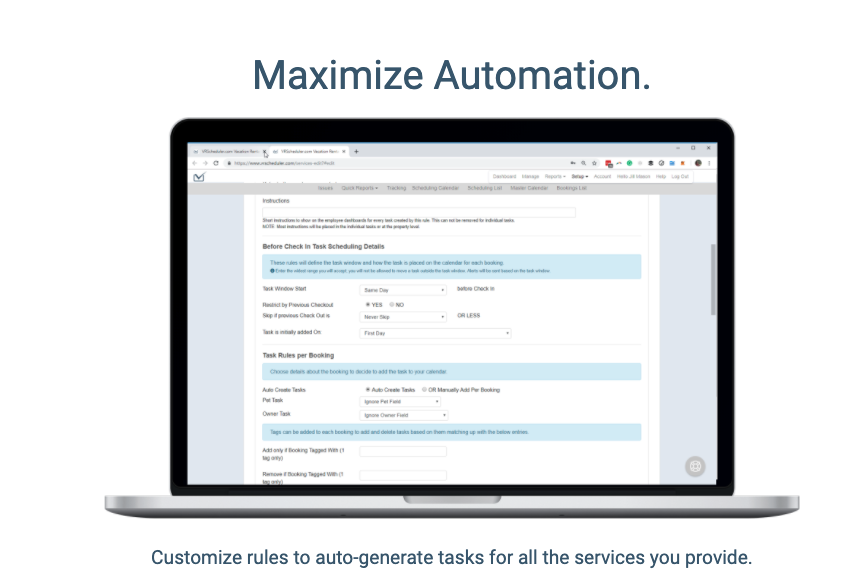
Task: Open the Never Skip dropdown
Action: pyautogui.click(x=403, y=317)
